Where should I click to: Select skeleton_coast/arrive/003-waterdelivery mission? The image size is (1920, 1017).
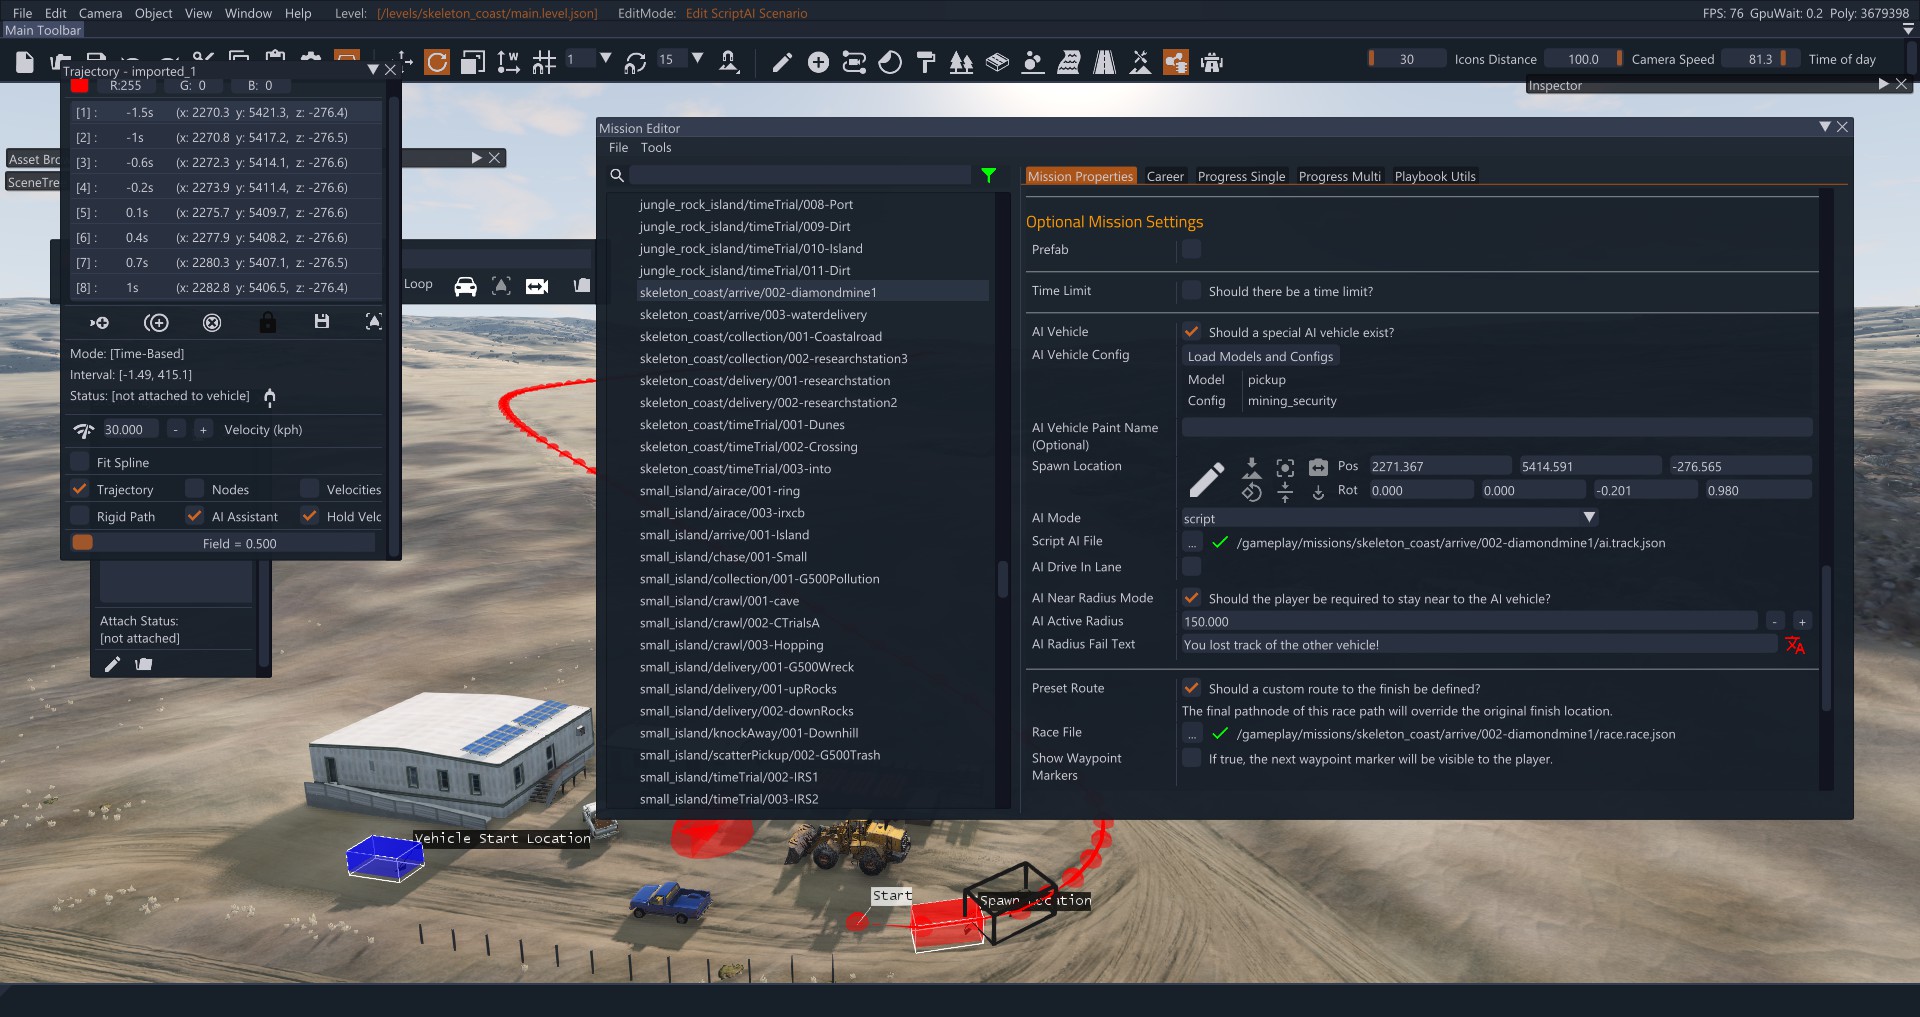pos(753,314)
